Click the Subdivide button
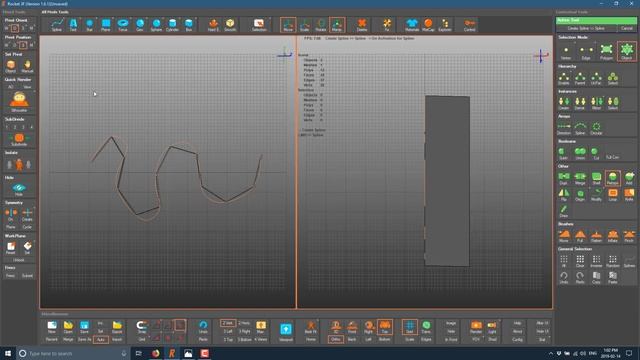640x360 pixels. [19, 140]
